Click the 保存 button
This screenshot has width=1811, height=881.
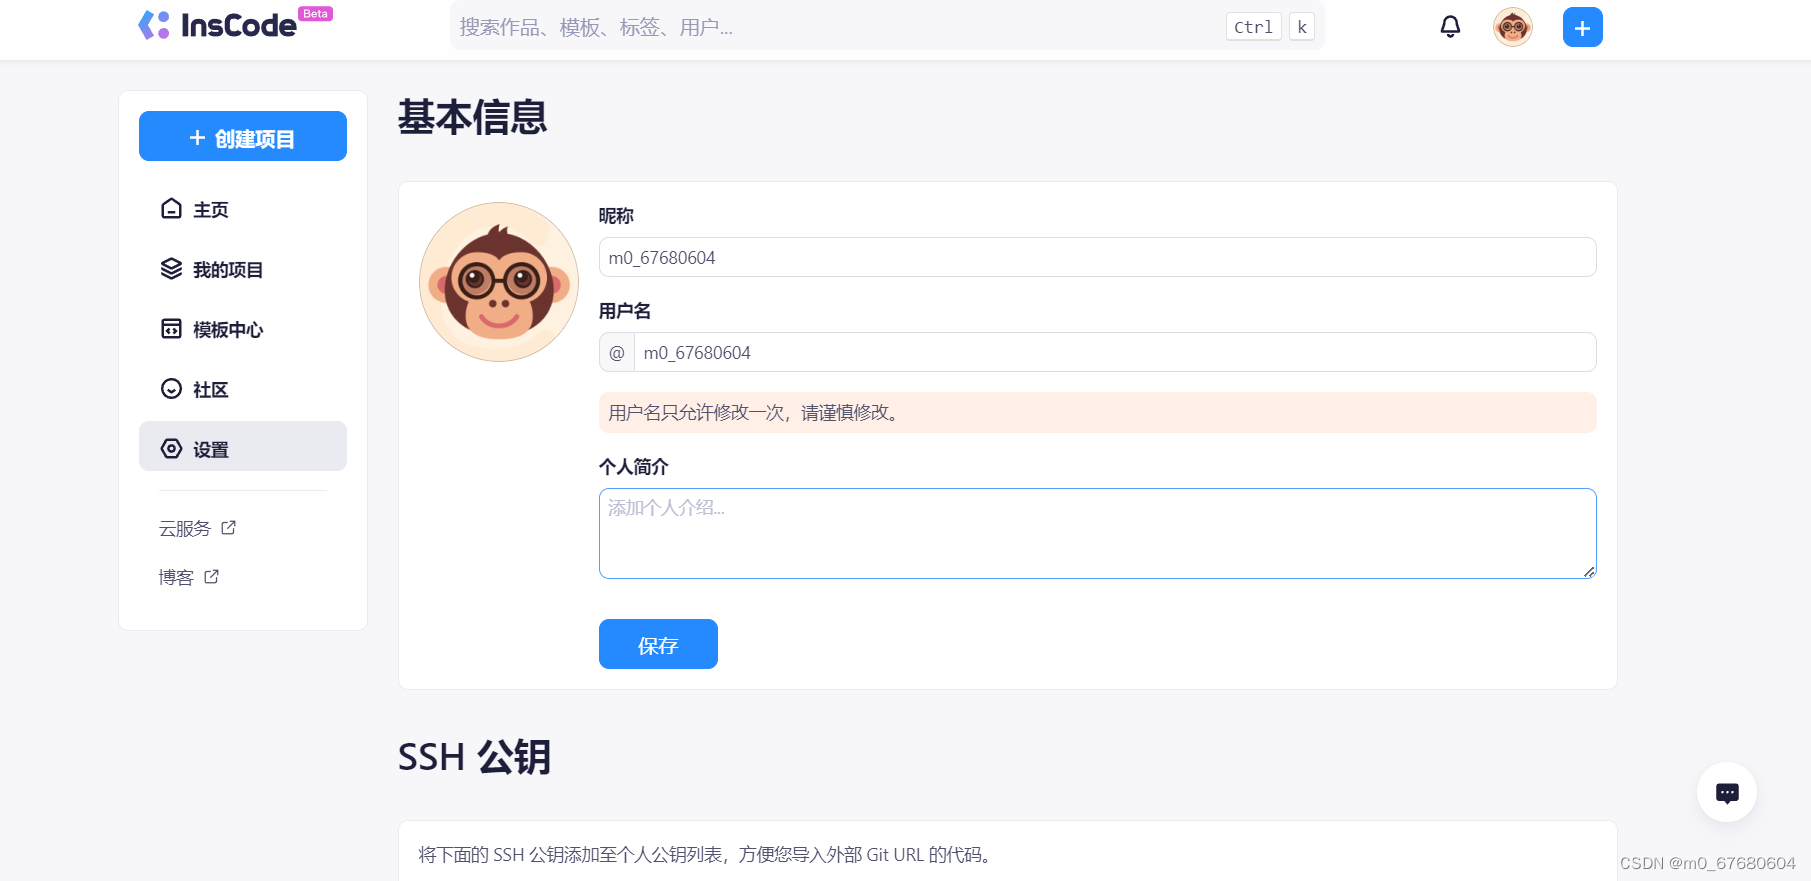click(x=658, y=644)
